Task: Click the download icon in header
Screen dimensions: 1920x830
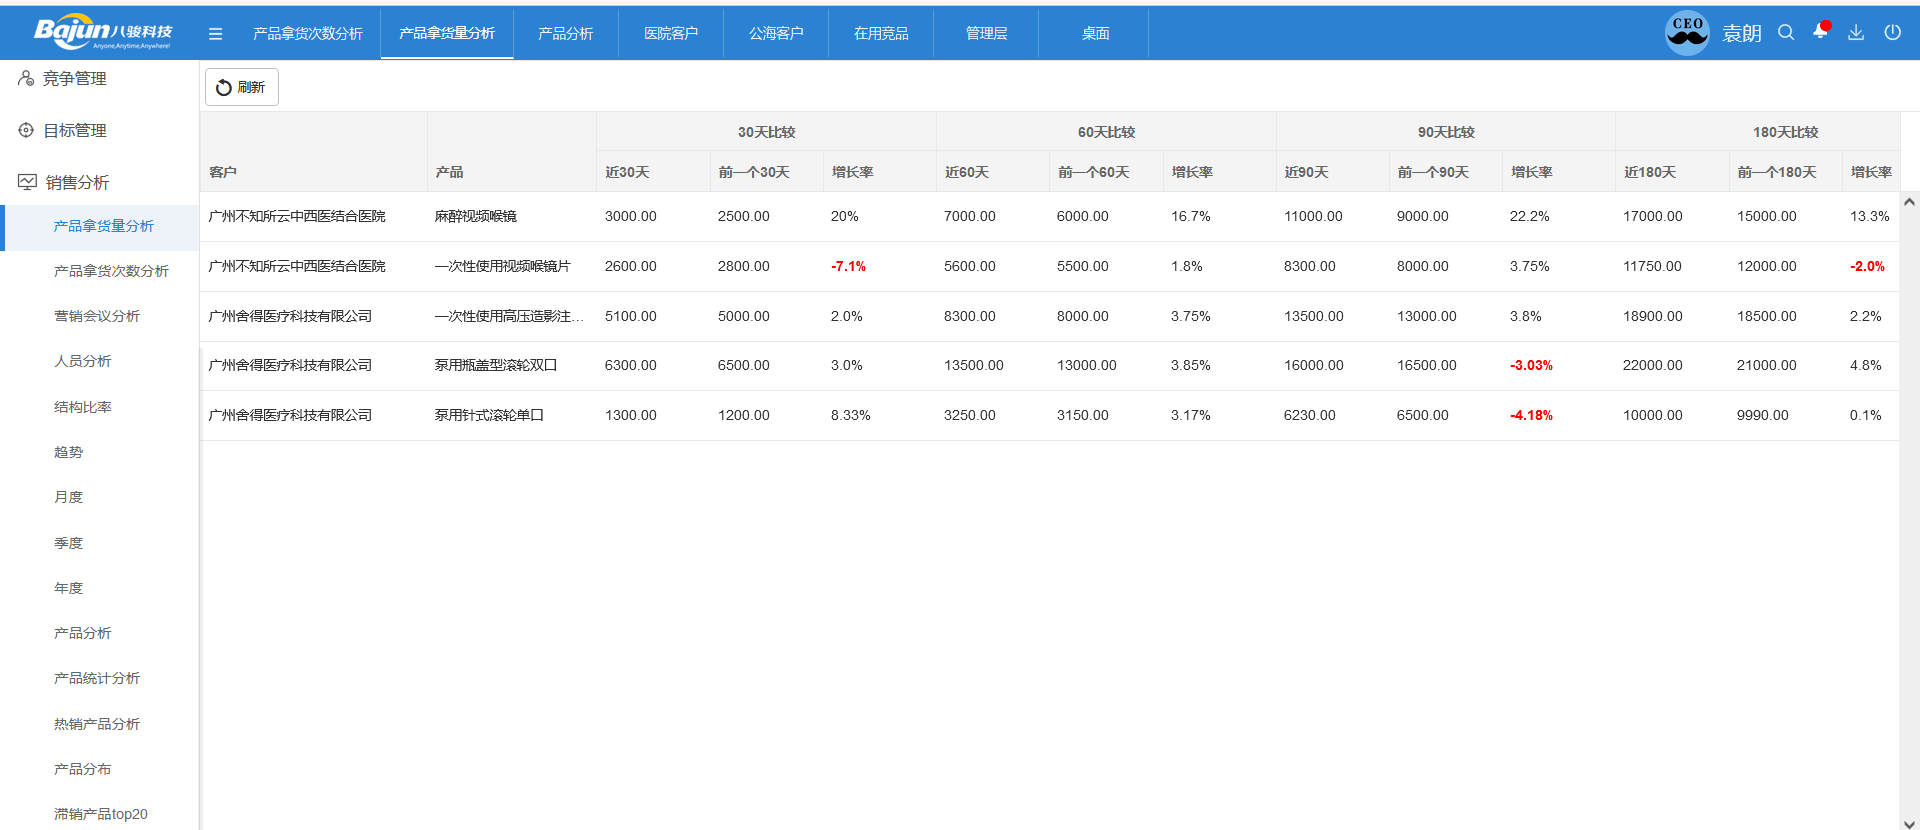Action: (1855, 33)
